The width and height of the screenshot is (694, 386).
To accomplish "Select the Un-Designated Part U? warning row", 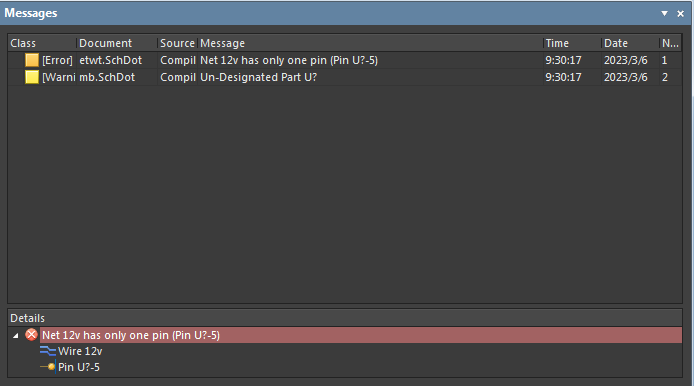I will tap(345, 77).
